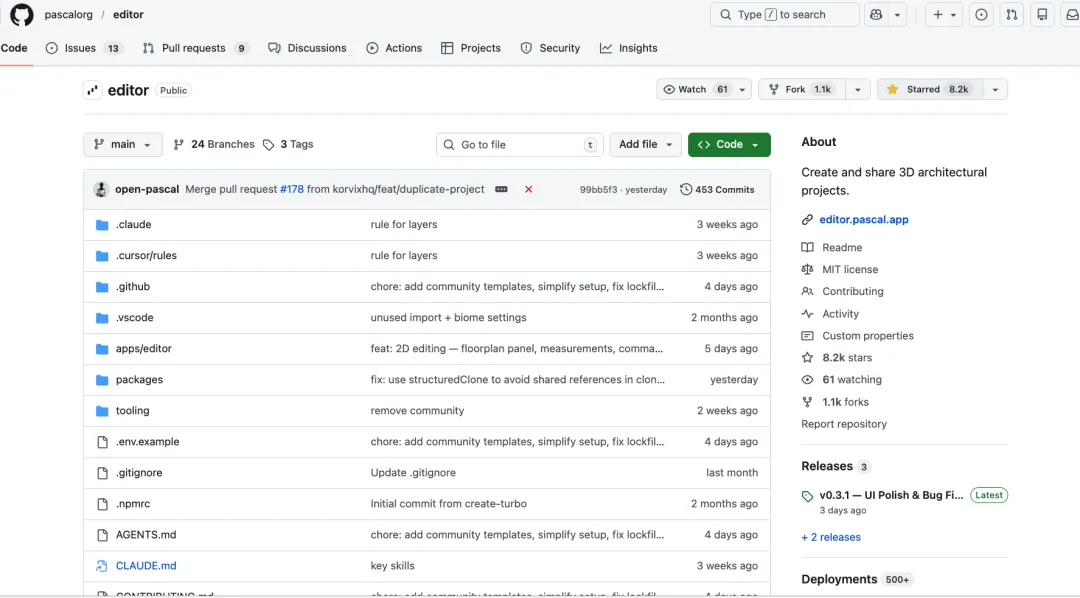Open the main branch dropdown
The width and height of the screenshot is (1080, 598).
tap(122, 145)
